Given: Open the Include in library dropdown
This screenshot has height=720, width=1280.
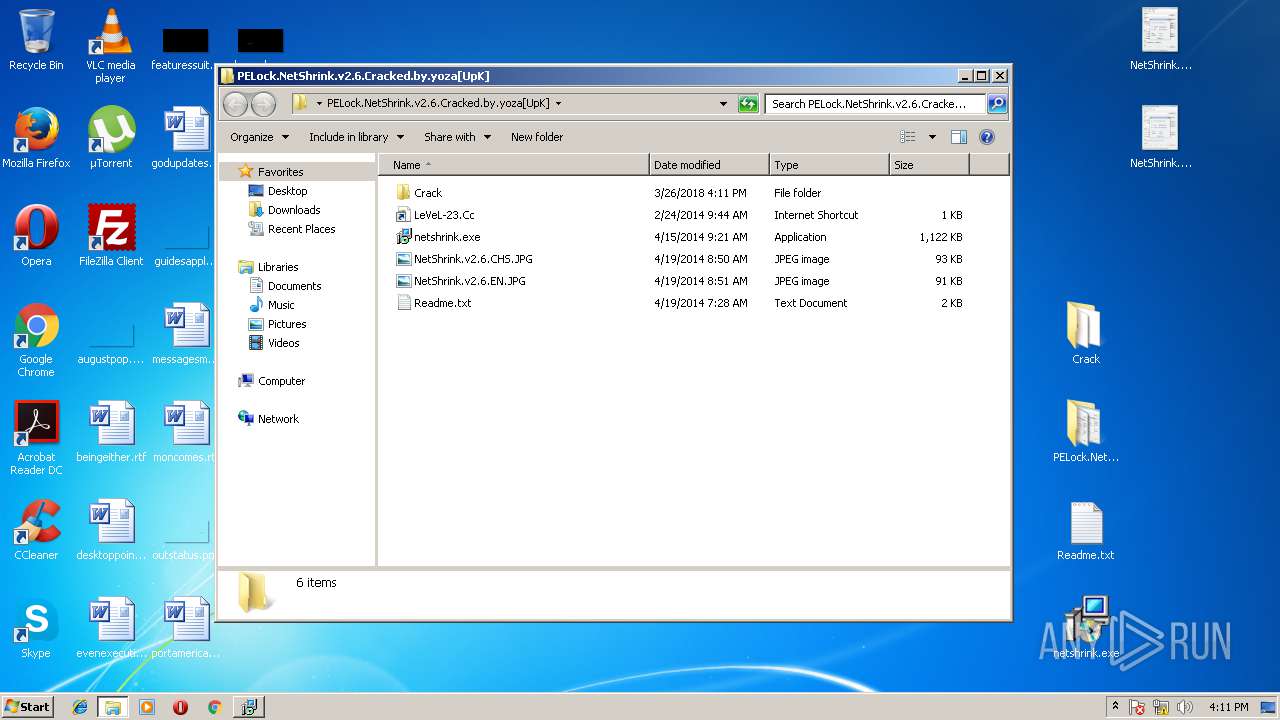Looking at the screenshot, I should (x=356, y=137).
